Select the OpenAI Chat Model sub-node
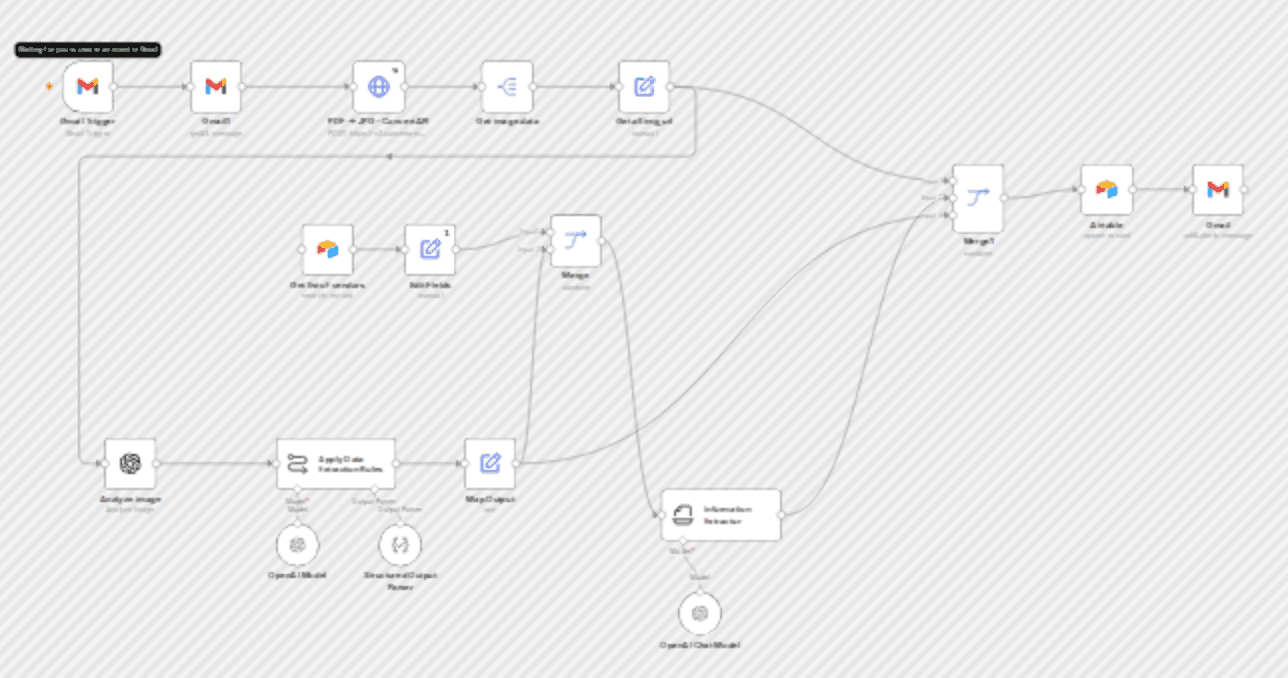 click(700, 613)
